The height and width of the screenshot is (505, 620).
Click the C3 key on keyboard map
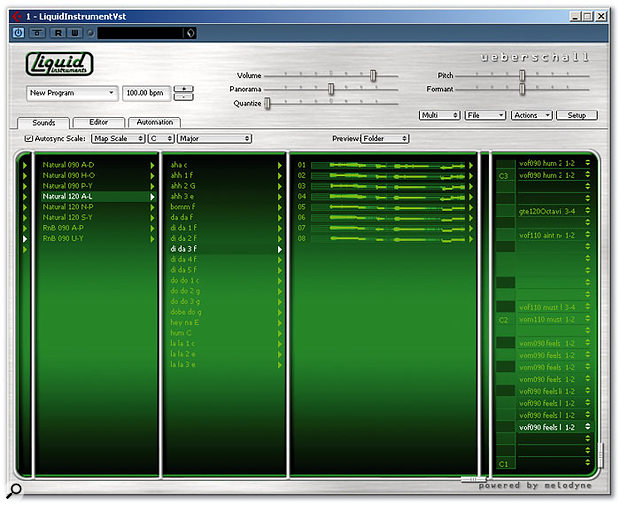click(x=506, y=176)
